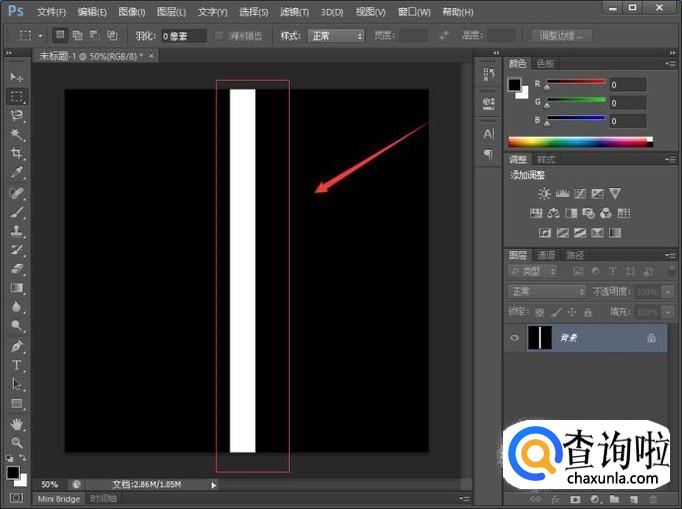Screen dimensions: 682x509
Task: Open the layer blend mode 正常 dropdown
Action: click(547, 291)
